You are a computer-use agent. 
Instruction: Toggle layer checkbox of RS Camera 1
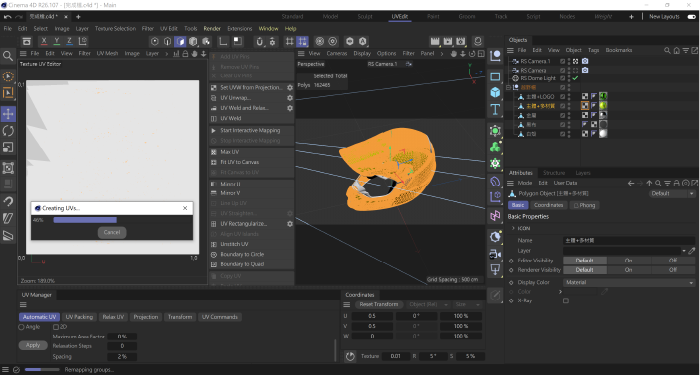562,61
